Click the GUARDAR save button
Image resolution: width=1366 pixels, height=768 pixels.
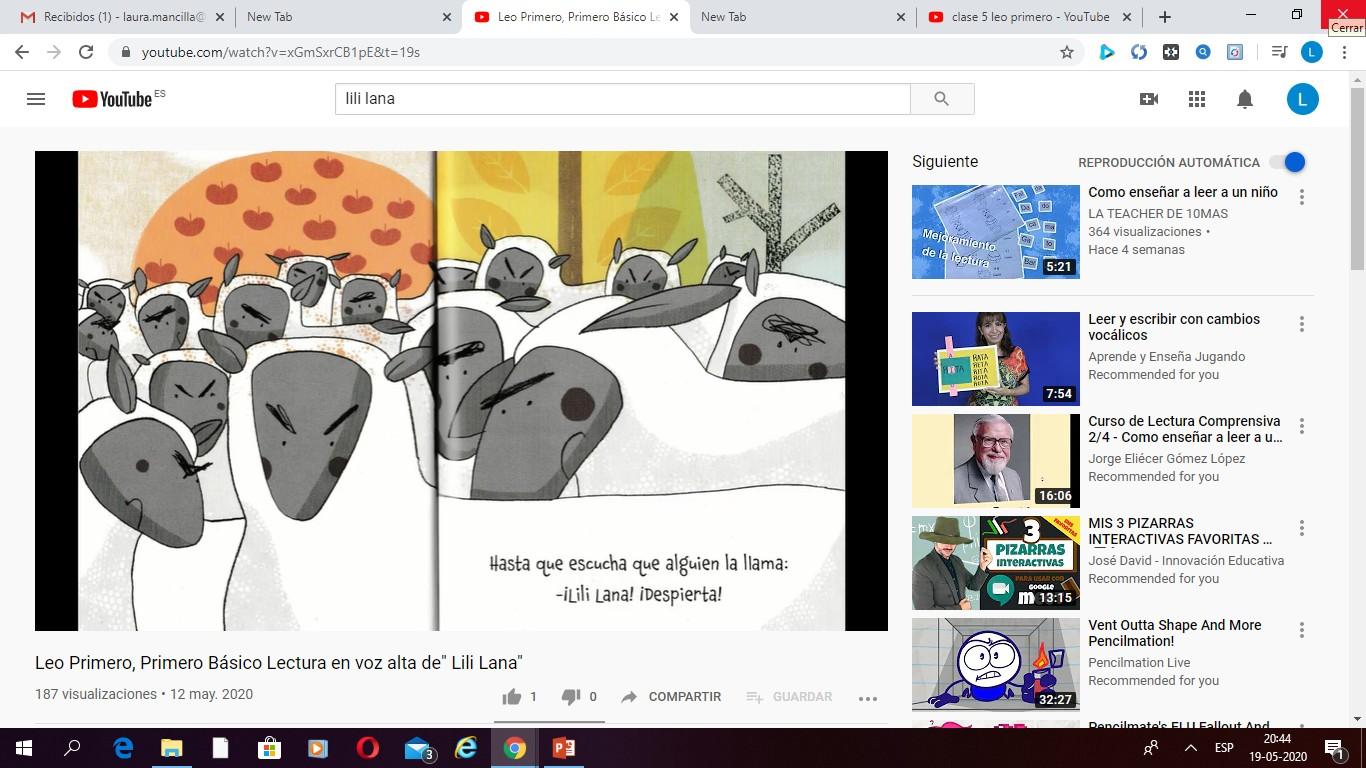(789, 697)
